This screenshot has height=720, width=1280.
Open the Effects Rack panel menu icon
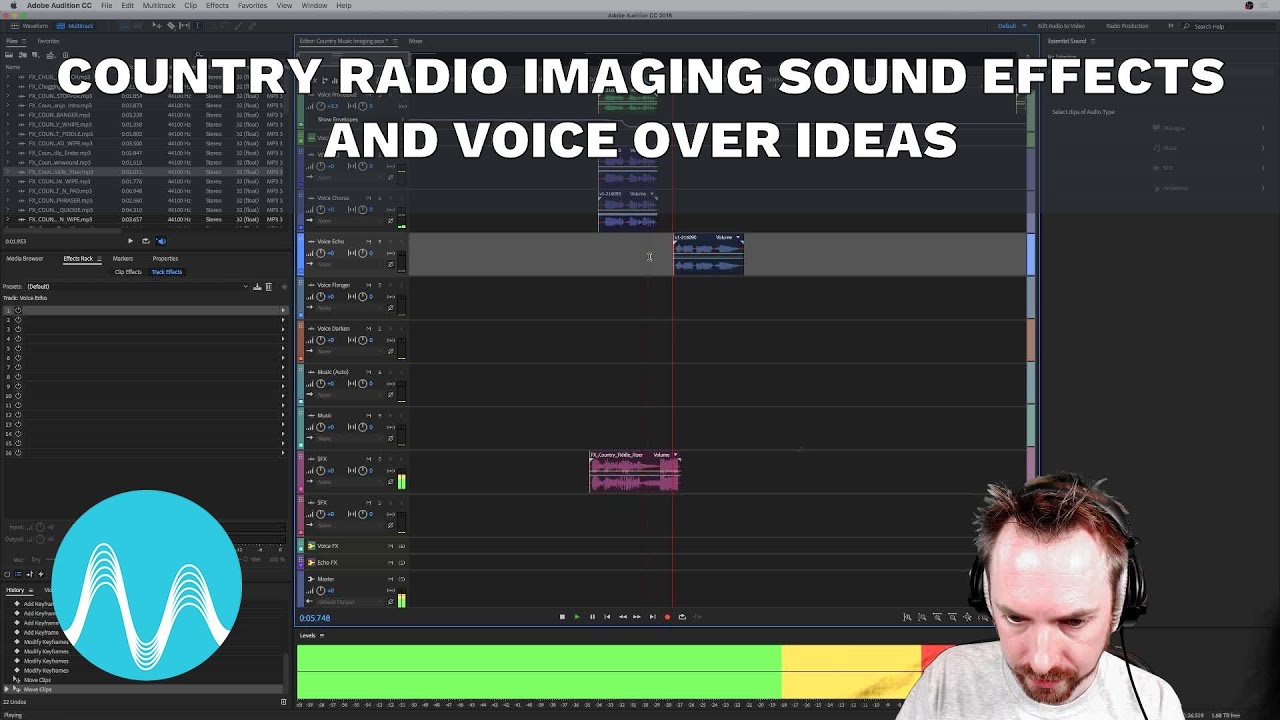[x=100, y=259]
